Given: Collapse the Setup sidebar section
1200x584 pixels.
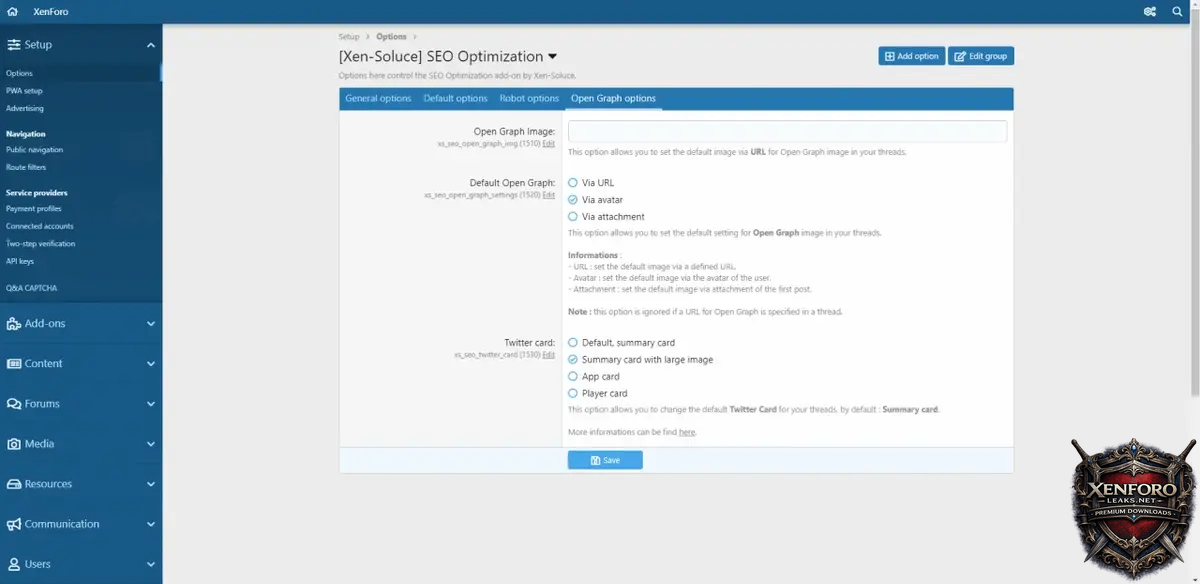Looking at the screenshot, I should pyautogui.click(x=151, y=45).
